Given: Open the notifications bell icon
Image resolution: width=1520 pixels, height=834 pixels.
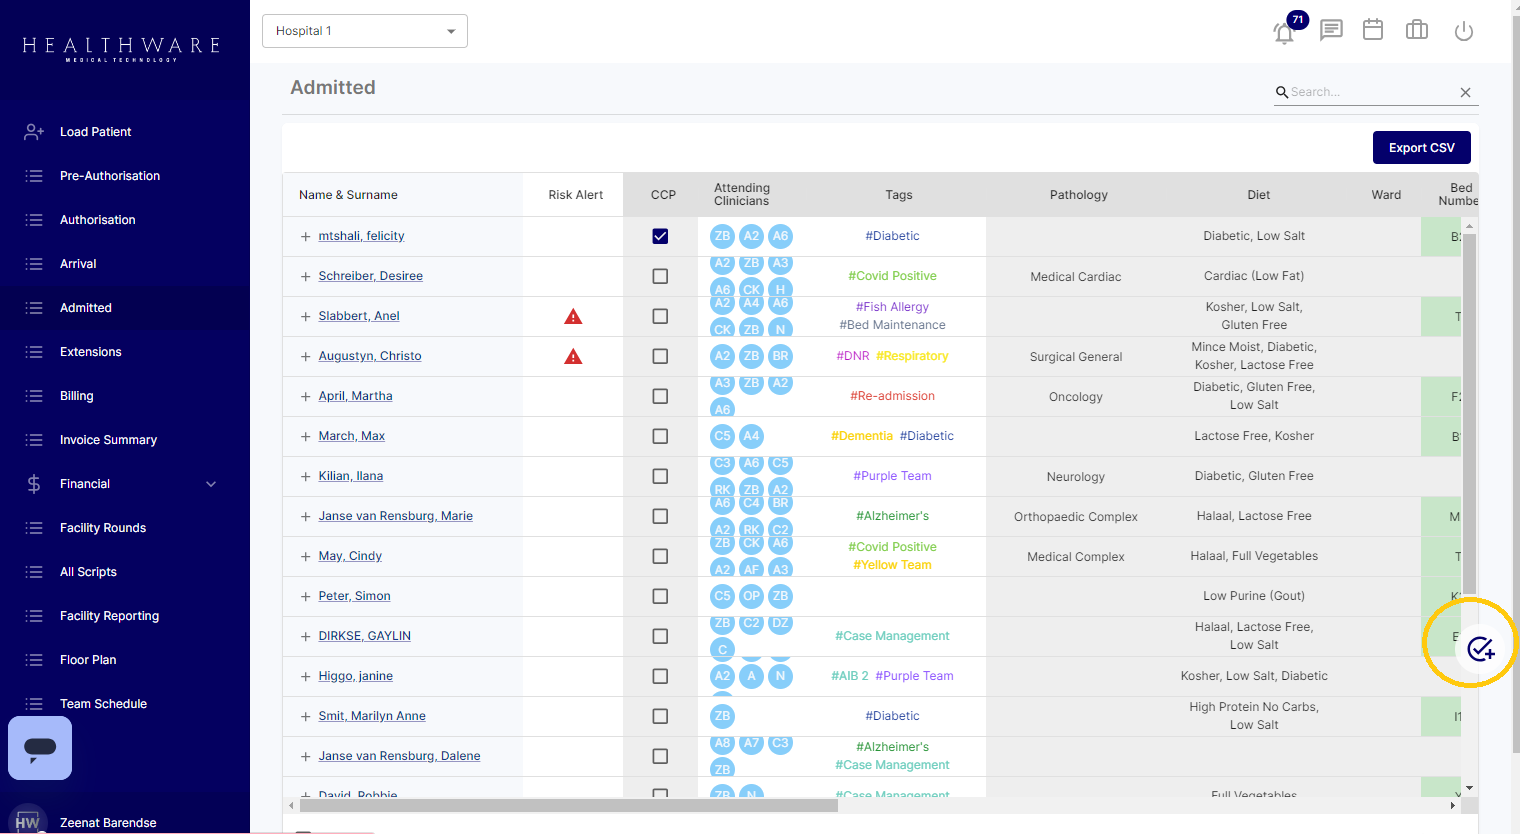Looking at the screenshot, I should 1284,32.
